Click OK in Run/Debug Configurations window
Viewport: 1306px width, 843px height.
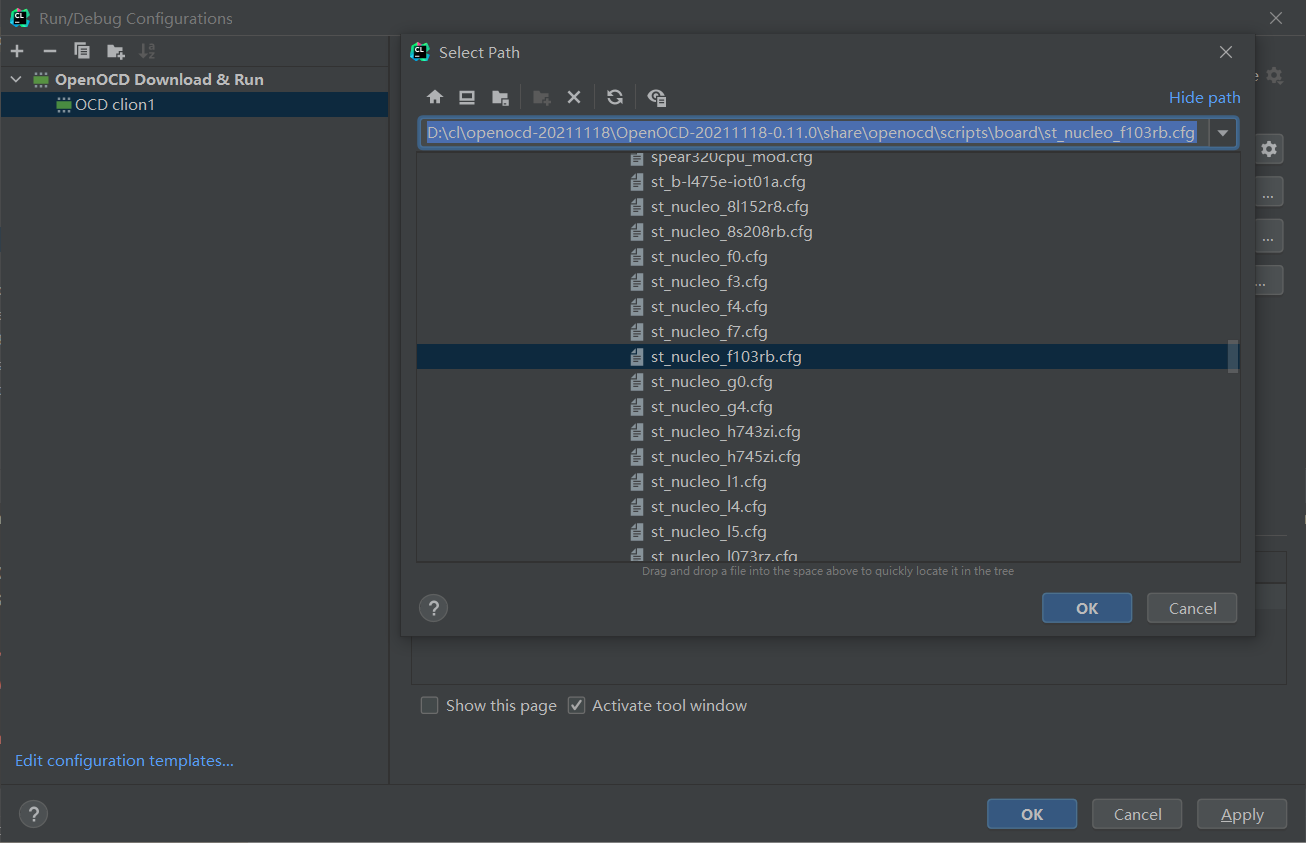[x=1032, y=814]
